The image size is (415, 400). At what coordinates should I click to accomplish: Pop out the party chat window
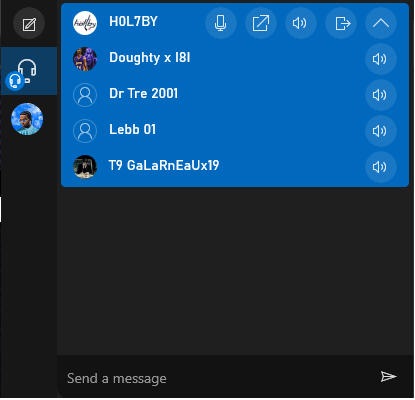261,23
